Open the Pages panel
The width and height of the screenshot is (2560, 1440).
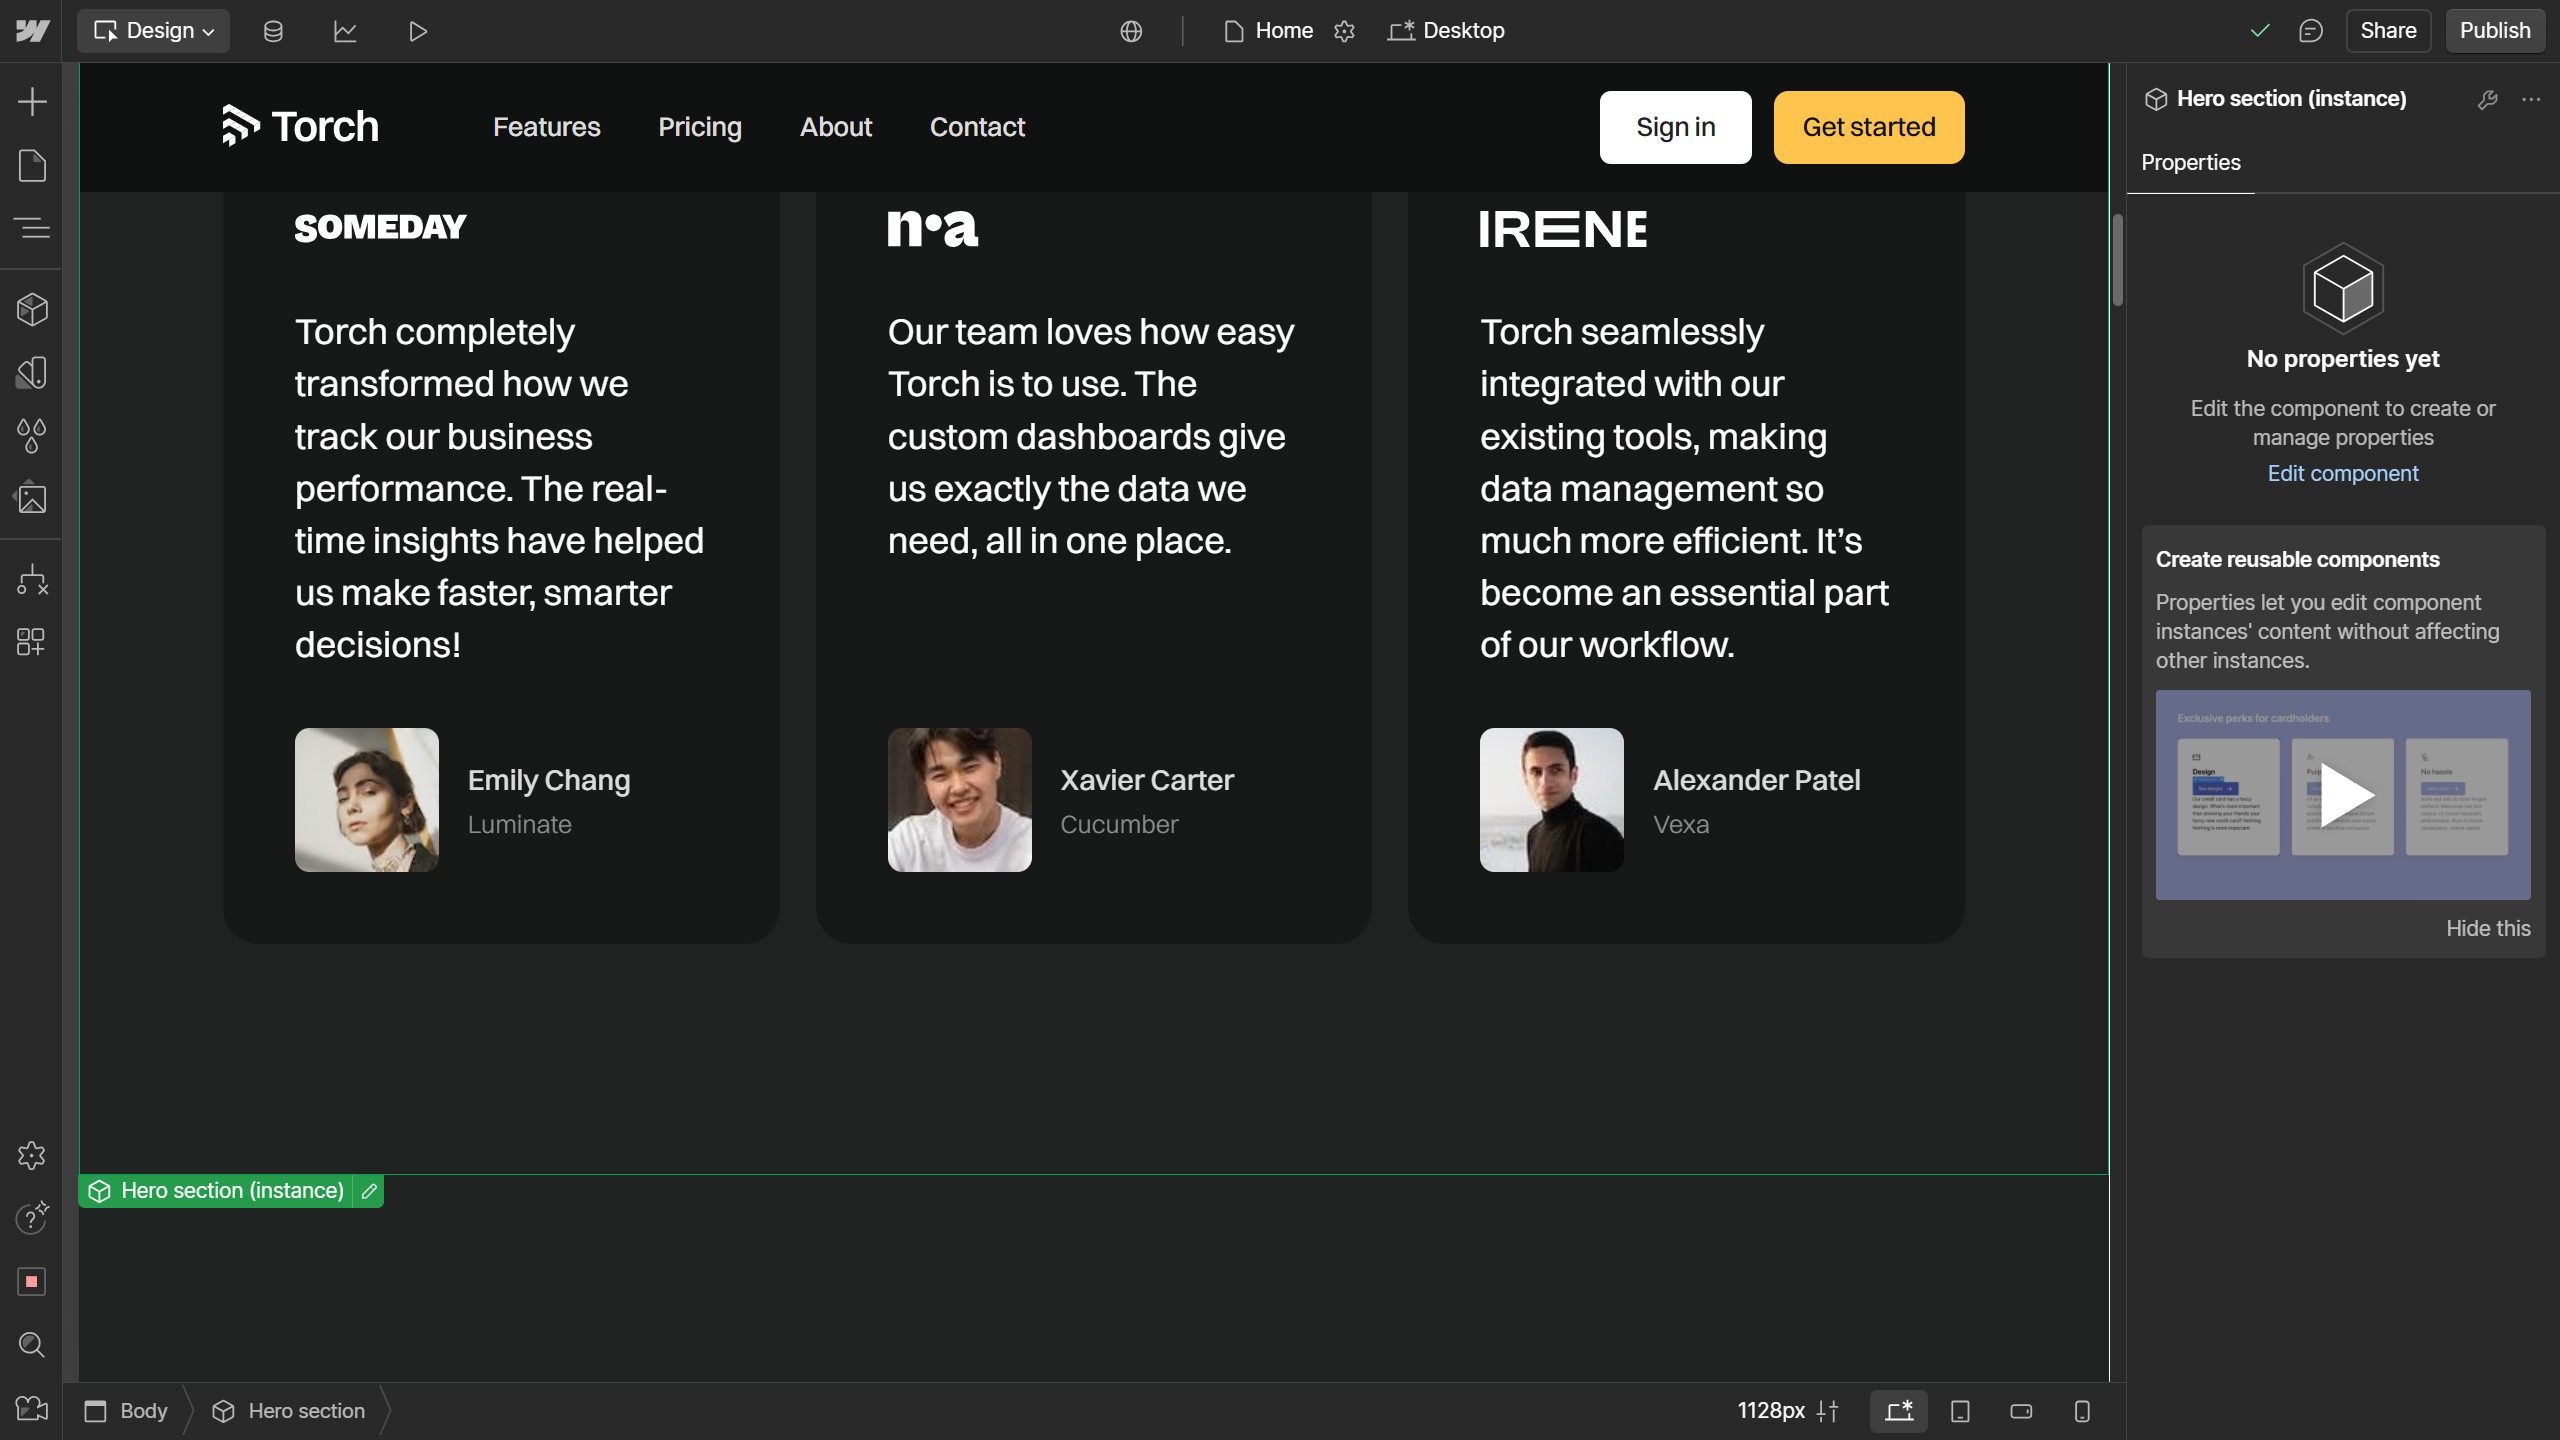pos(32,165)
